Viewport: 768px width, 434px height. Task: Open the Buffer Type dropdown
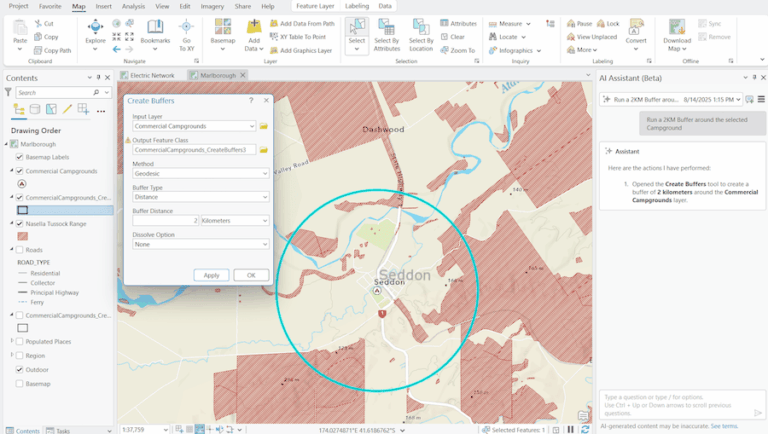[x=265, y=197]
